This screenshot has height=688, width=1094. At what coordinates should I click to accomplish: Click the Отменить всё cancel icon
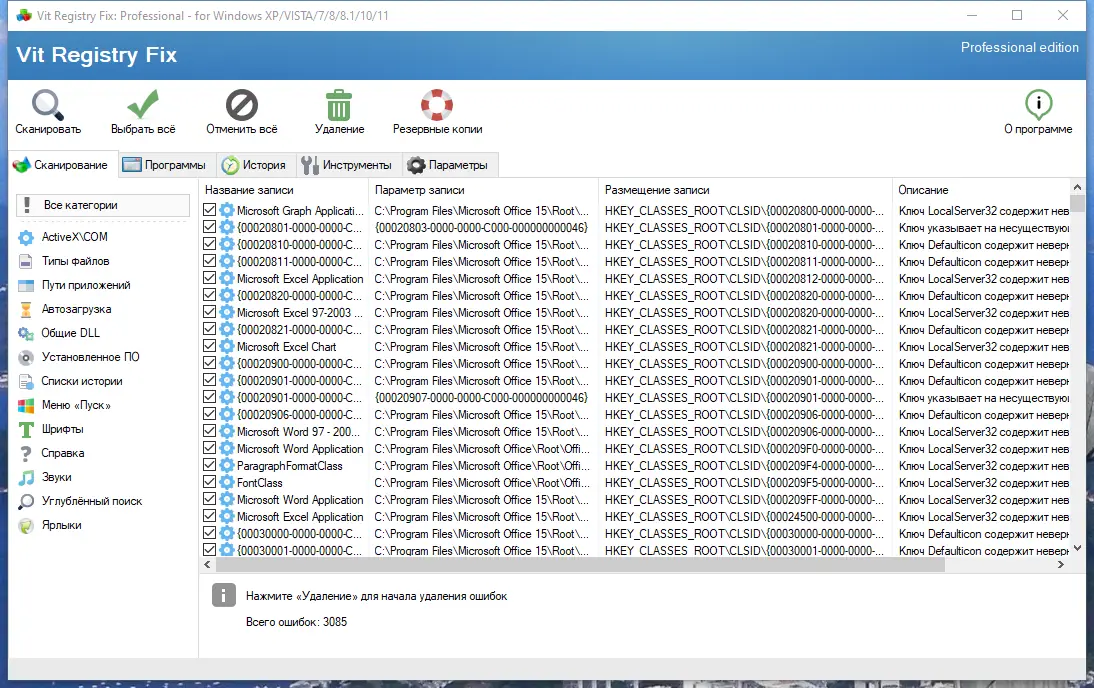pyautogui.click(x=242, y=105)
